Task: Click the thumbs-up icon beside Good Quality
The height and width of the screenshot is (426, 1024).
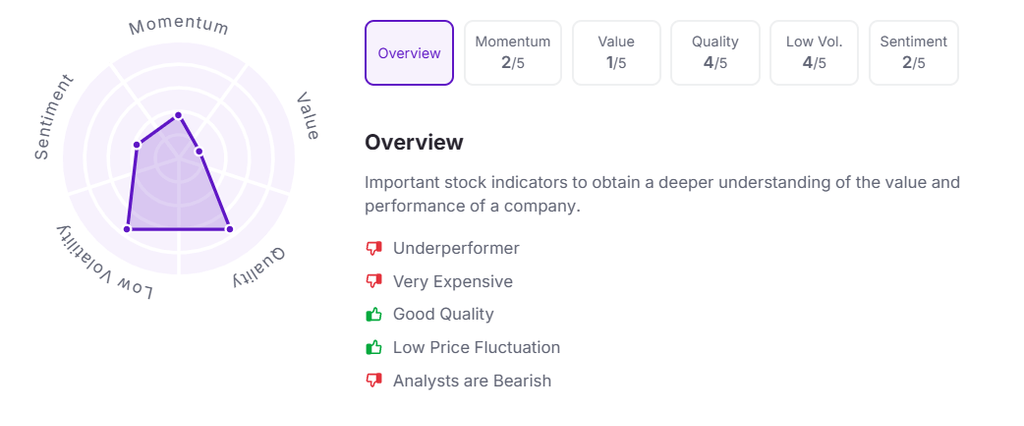Action: point(375,314)
